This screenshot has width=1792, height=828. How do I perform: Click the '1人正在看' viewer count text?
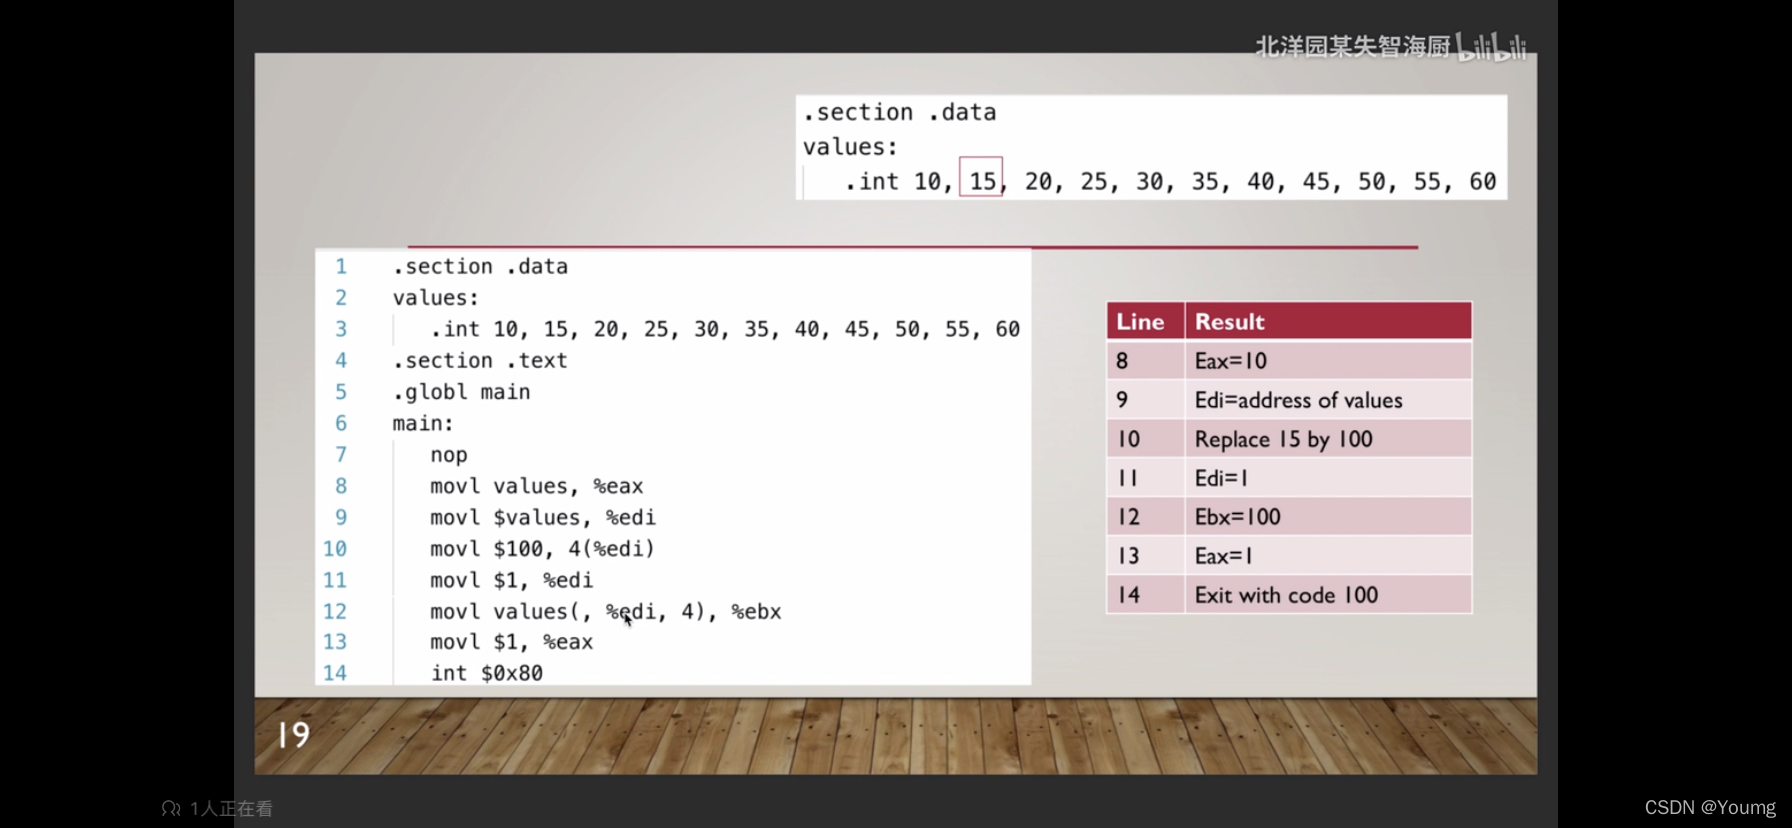(x=231, y=808)
